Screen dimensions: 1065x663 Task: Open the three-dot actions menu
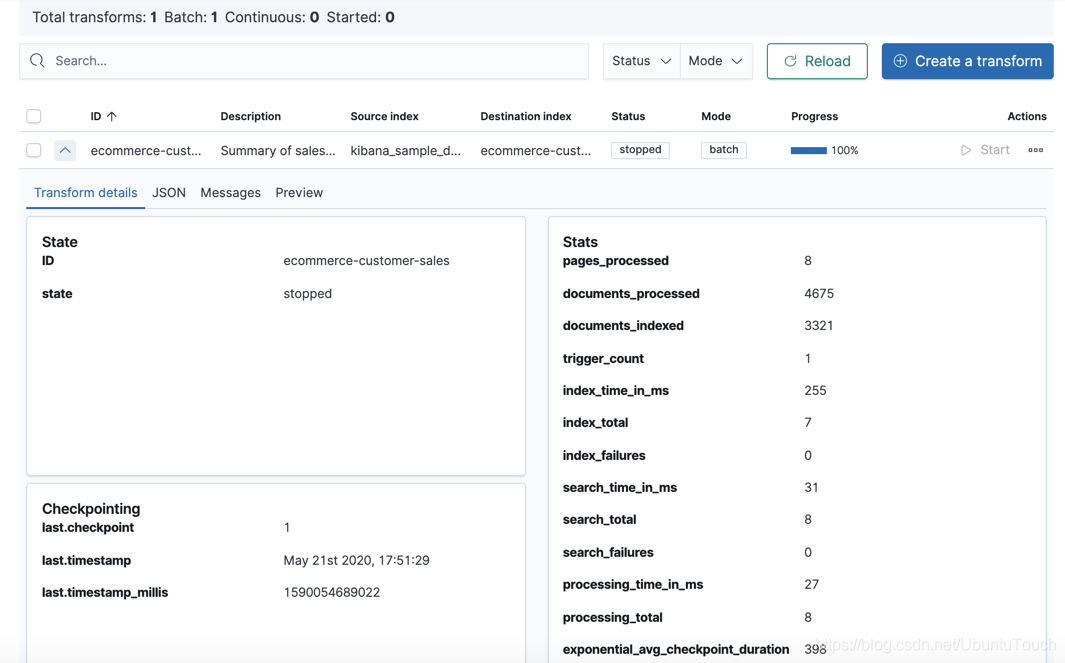coord(1035,150)
